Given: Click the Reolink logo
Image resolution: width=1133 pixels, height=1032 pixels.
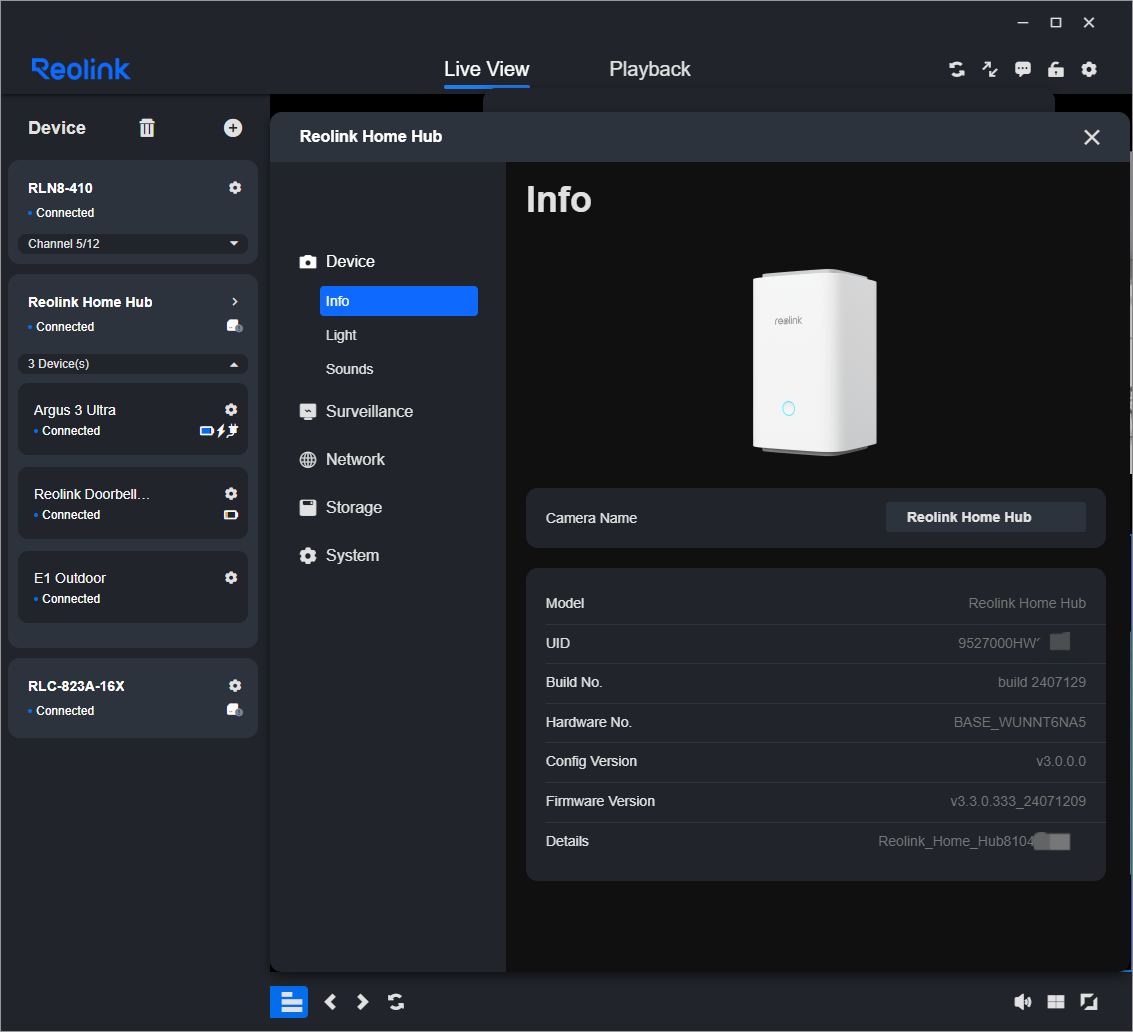Looking at the screenshot, I should 81,69.
